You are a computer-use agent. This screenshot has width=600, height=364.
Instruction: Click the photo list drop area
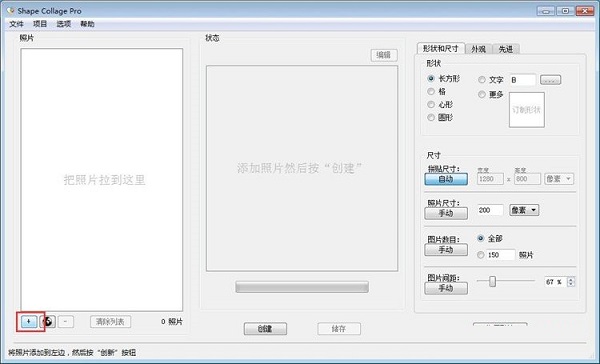[x=102, y=180]
